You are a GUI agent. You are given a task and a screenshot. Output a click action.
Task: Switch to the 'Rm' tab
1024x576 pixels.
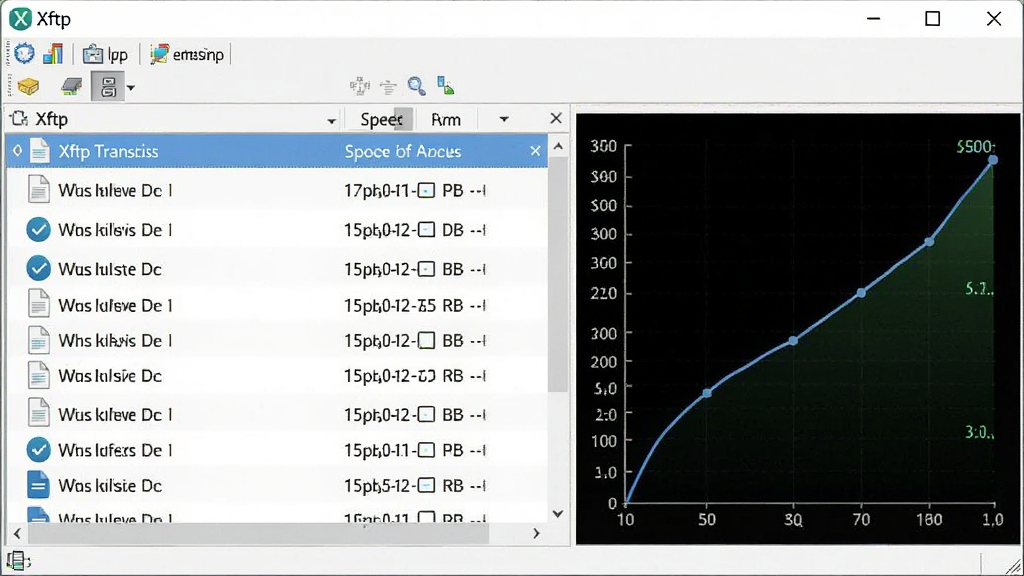tap(446, 120)
